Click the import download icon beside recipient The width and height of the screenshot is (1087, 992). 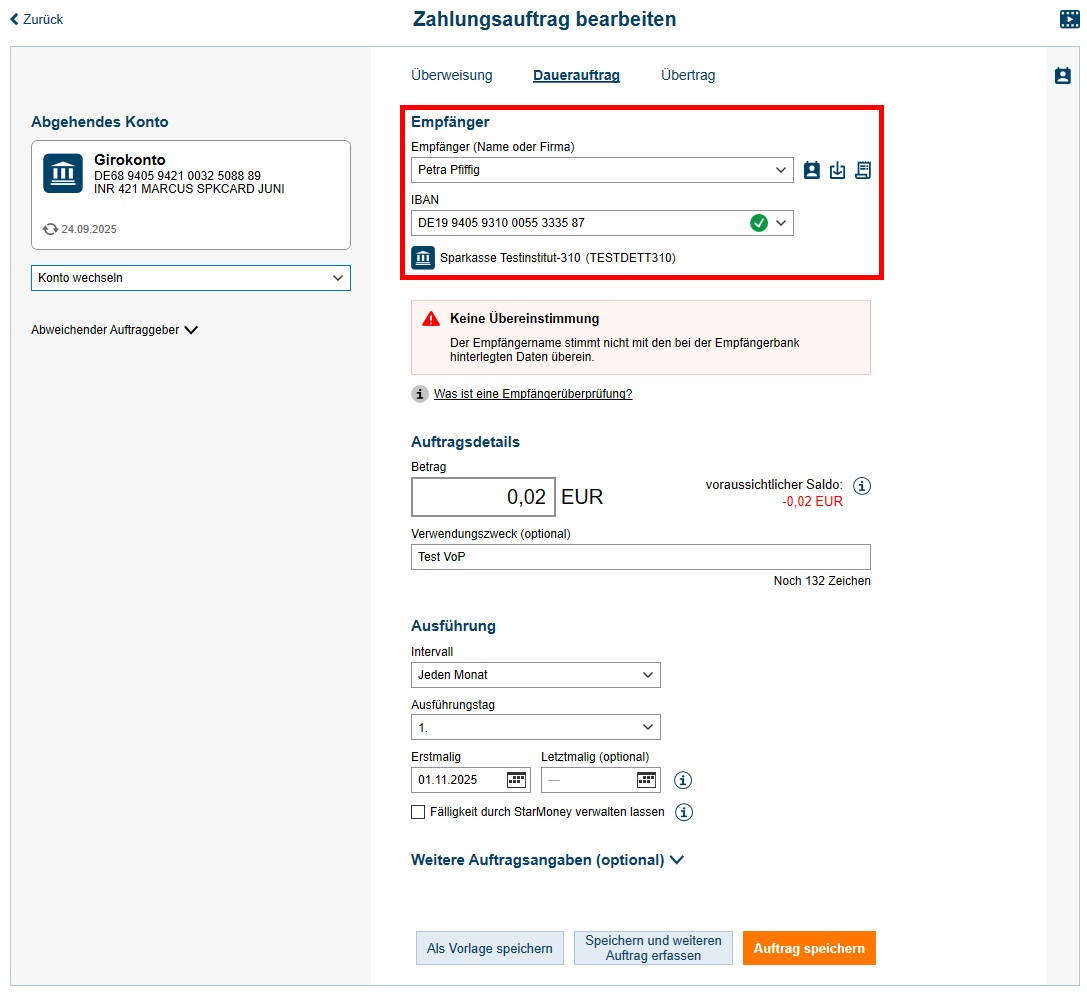837,170
